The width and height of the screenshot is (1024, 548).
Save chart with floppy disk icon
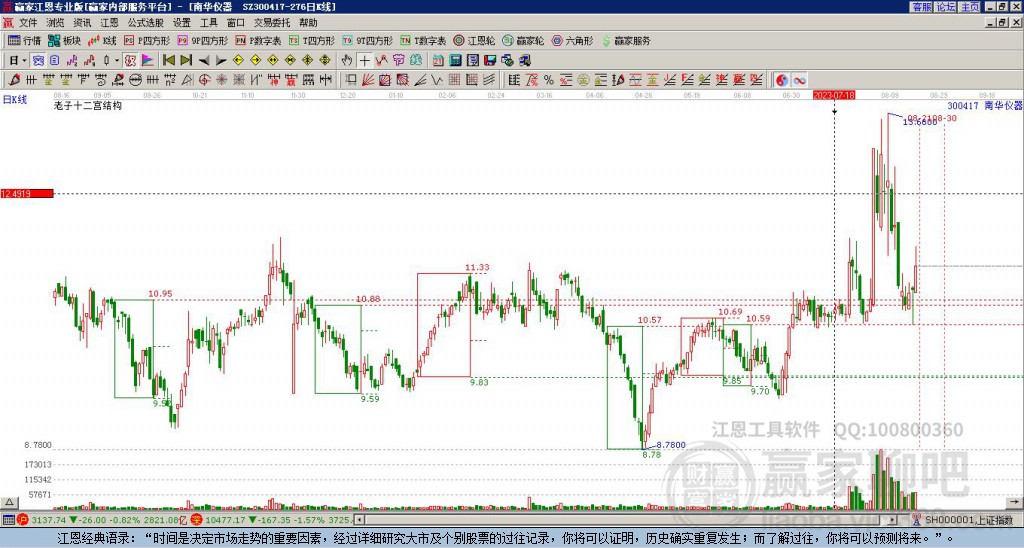point(490,61)
